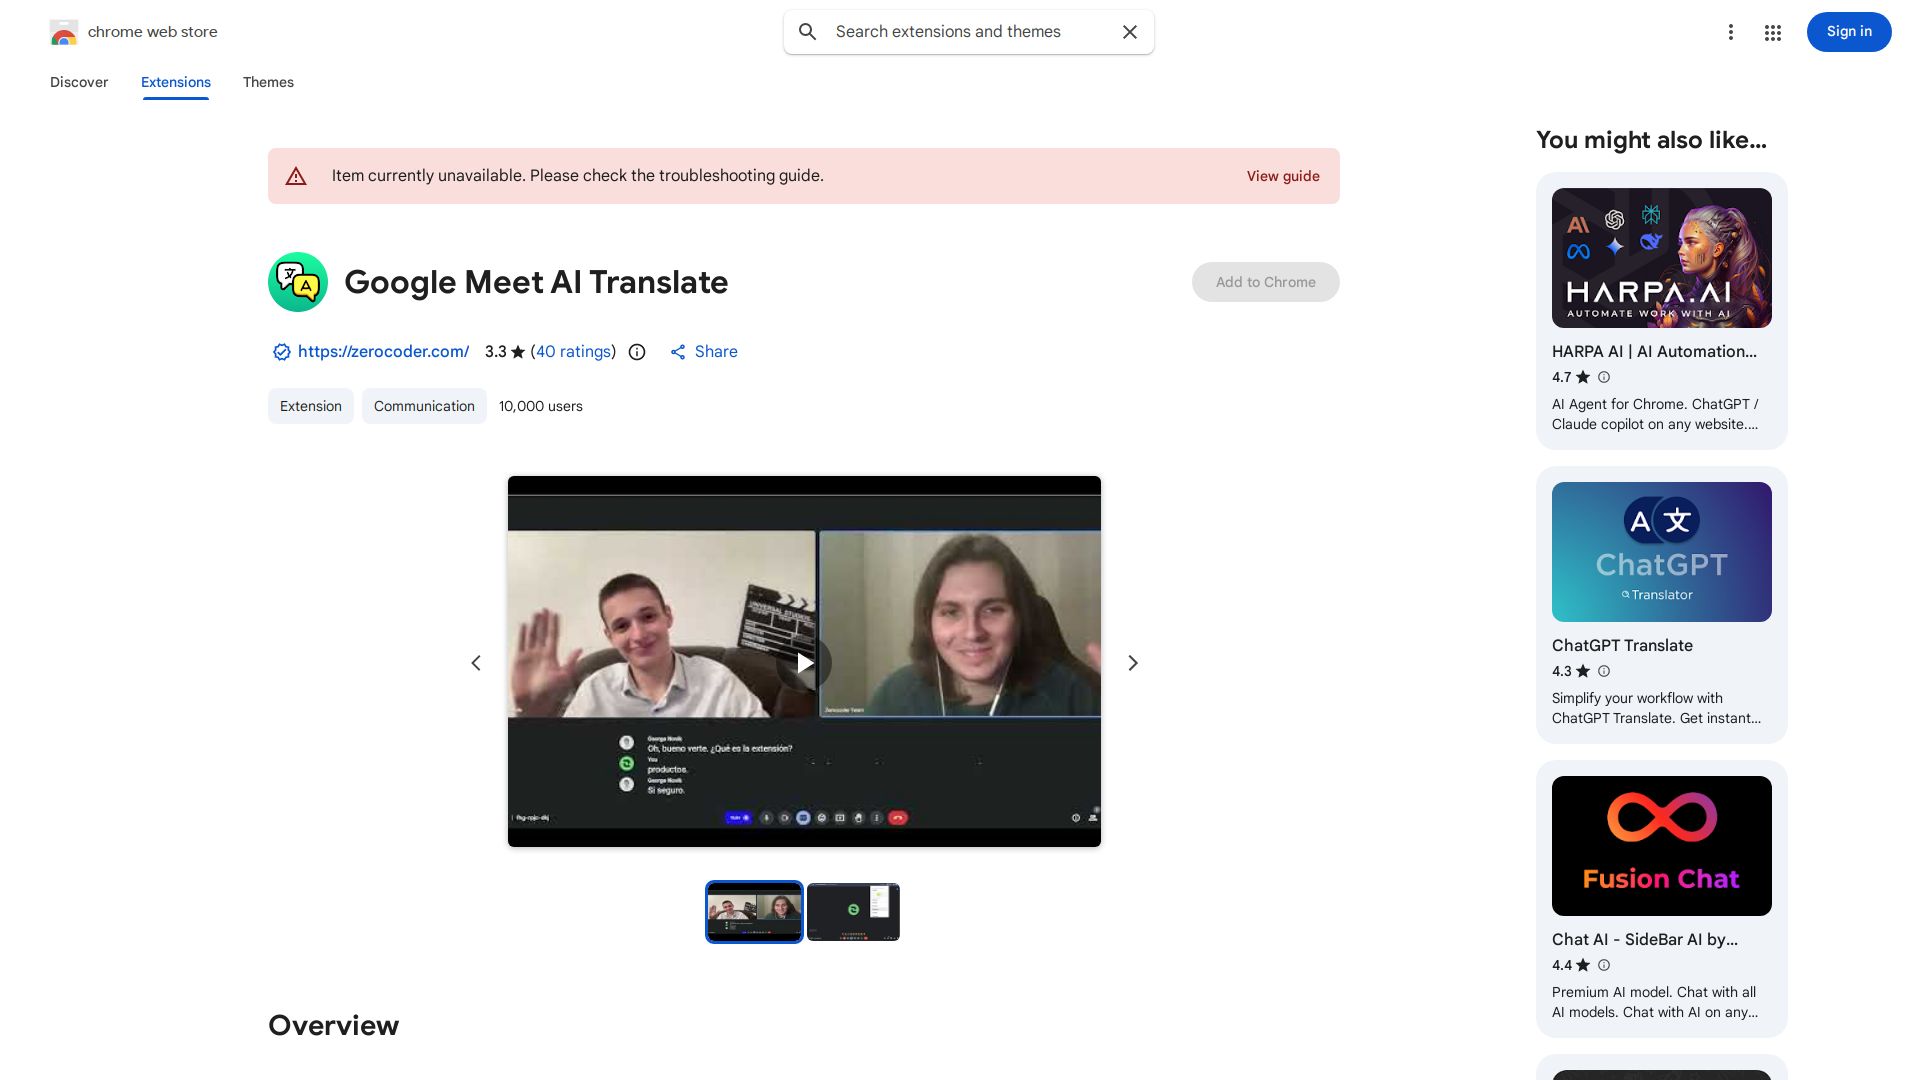Screen dimensions: 1920x1080
Task: Click the verified publisher badge icon
Action: (281, 352)
